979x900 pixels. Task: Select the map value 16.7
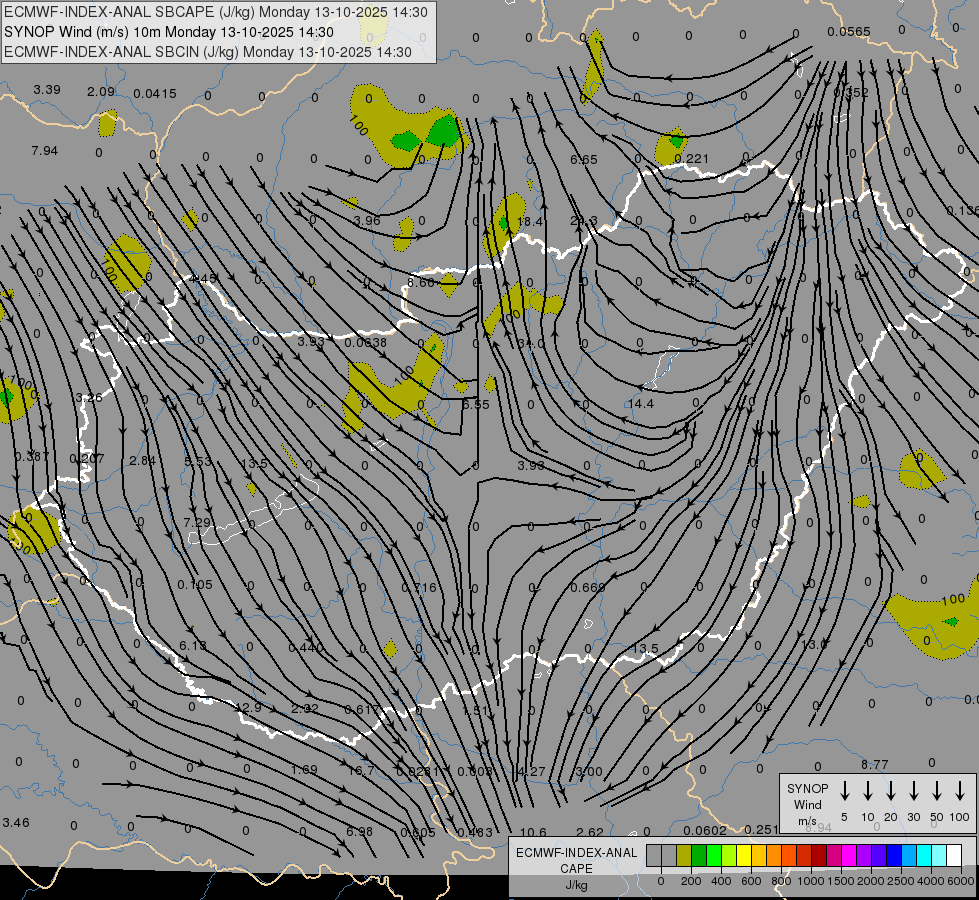coord(360,771)
